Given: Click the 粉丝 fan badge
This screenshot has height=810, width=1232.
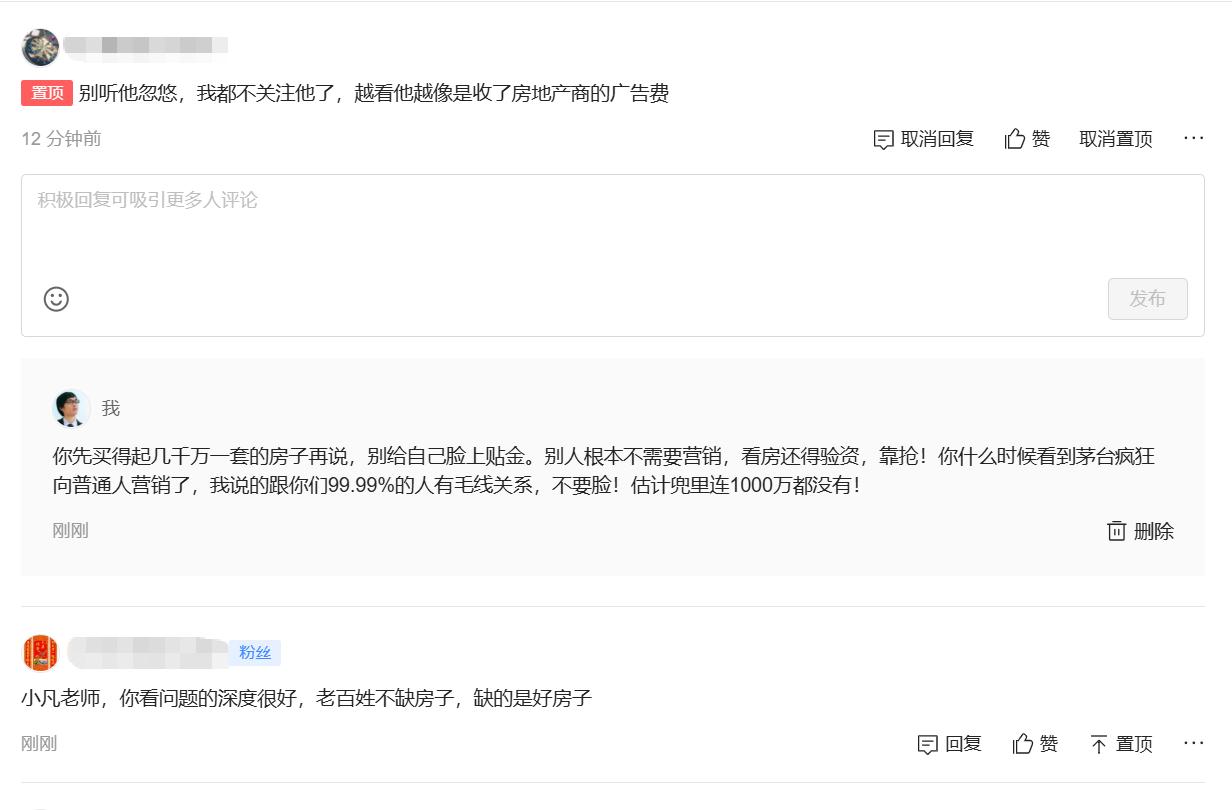Looking at the screenshot, I should pos(255,653).
